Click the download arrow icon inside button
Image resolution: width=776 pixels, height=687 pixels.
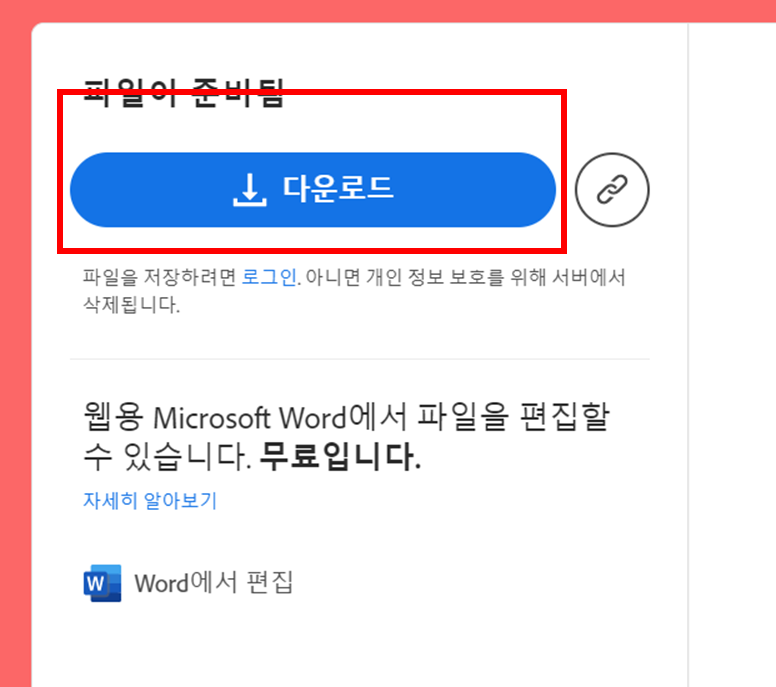250,190
